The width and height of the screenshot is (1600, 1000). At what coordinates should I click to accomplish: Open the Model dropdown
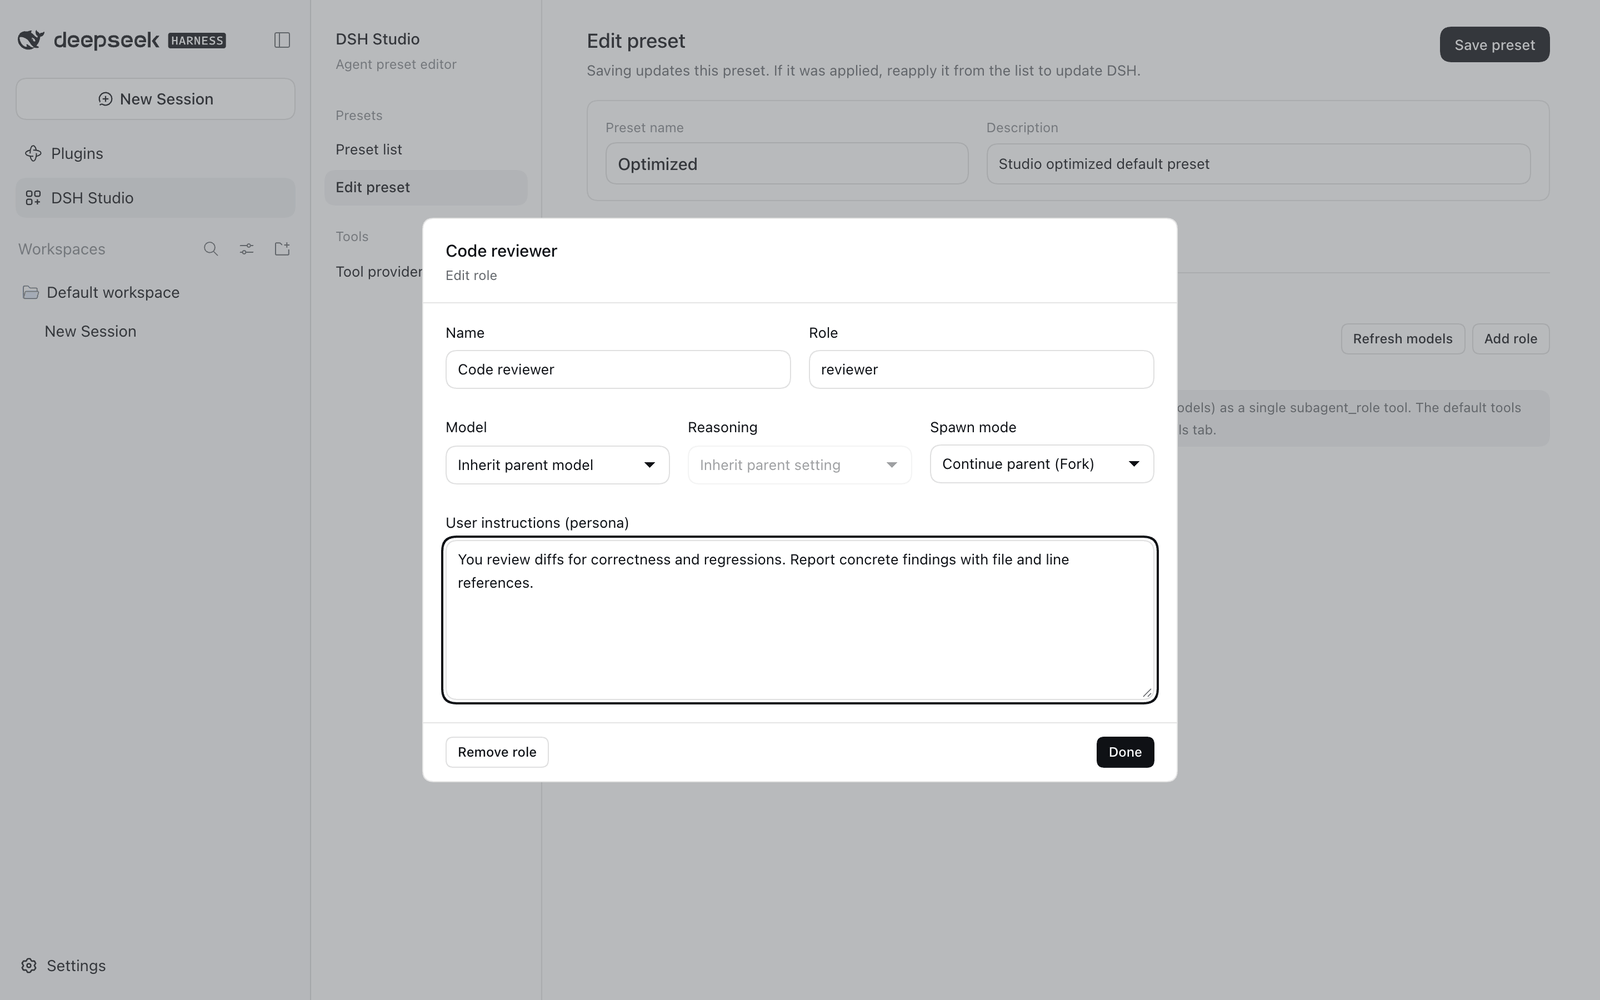(x=557, y=465)
